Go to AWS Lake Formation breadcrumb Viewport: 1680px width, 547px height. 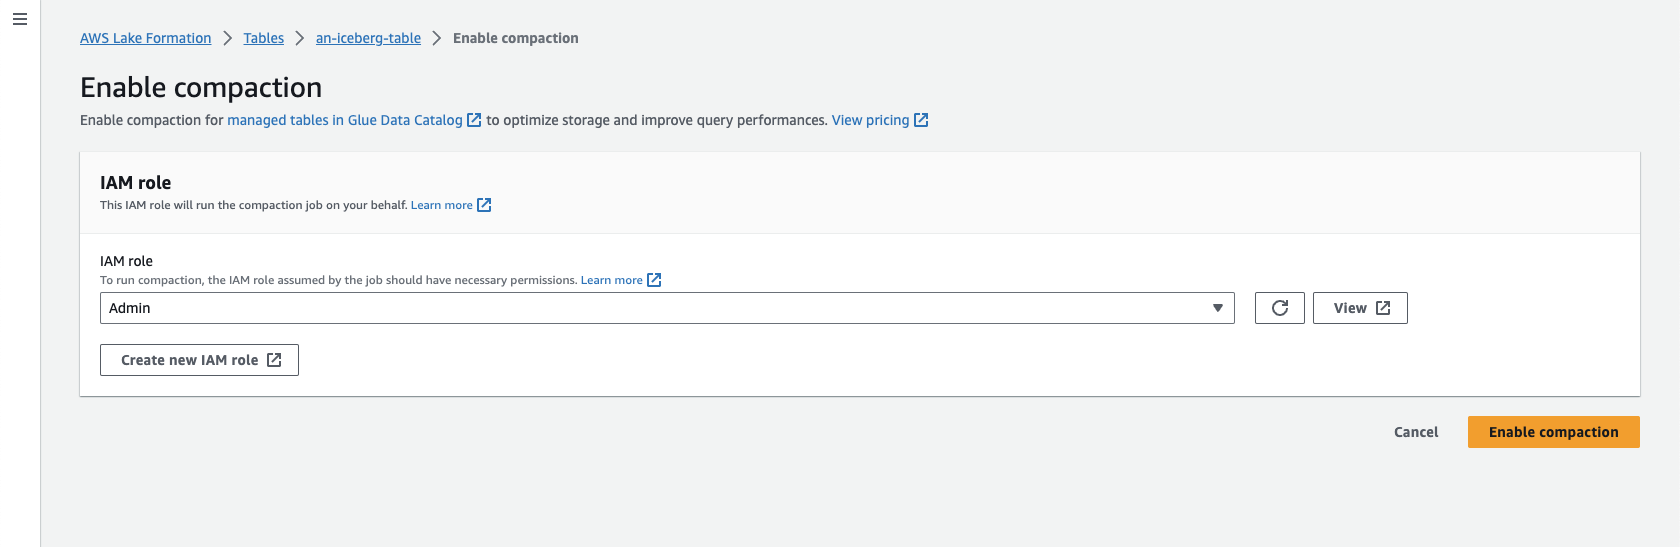(x=145, y=38)
